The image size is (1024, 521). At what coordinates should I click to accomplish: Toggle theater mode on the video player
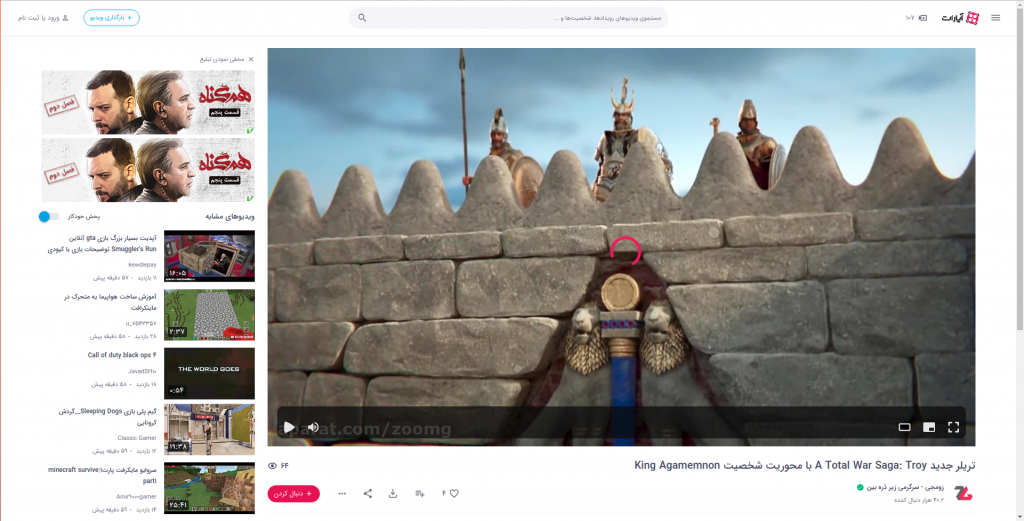click(x=904, y=427)
